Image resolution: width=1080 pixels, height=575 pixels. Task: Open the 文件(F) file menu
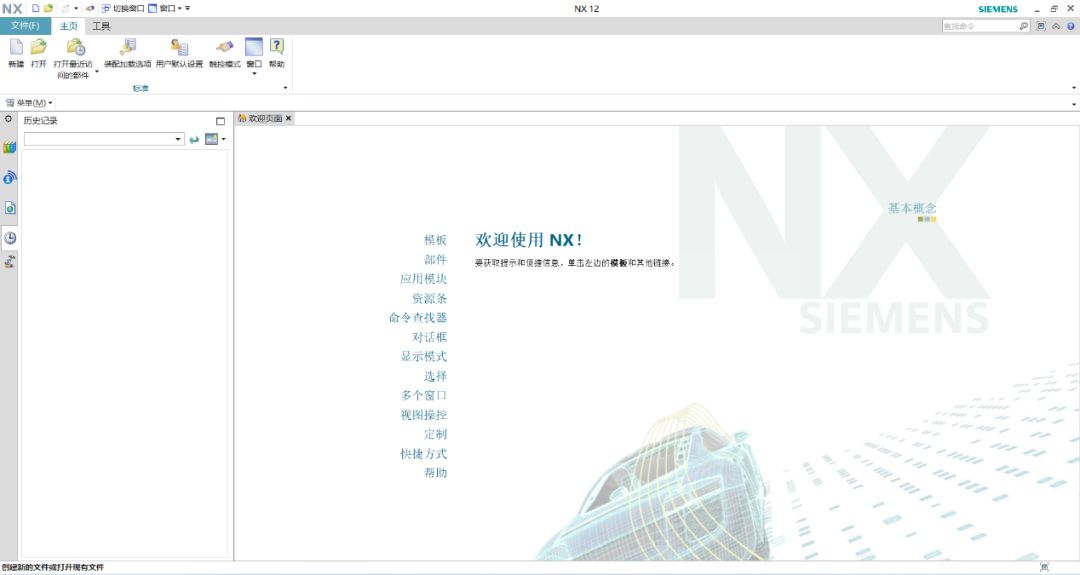click(x=25, y=26)
